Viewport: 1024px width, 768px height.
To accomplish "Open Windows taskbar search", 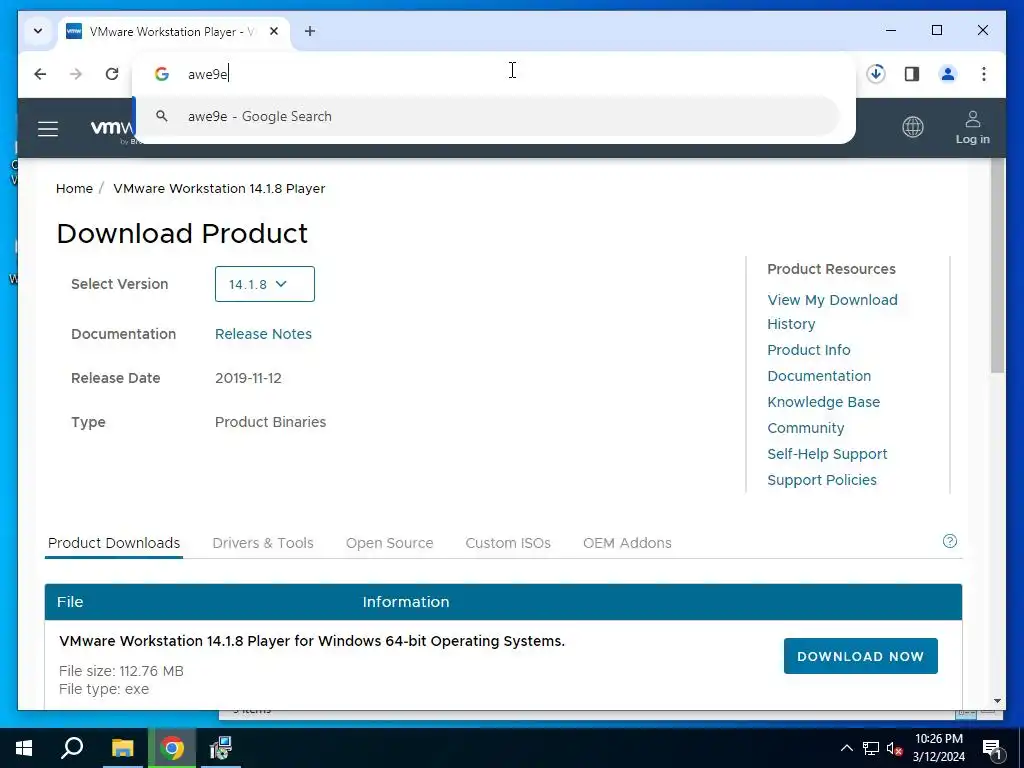I will [72, 748].
